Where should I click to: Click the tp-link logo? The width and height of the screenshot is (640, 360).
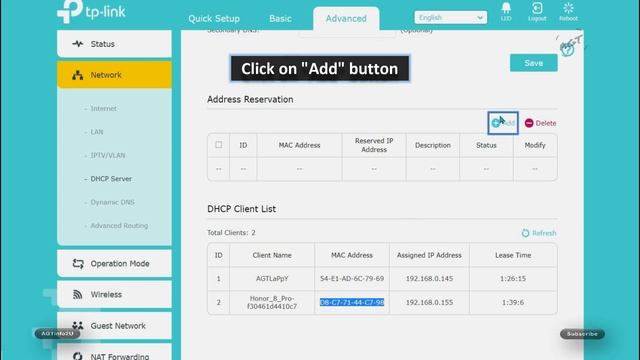point(91,11)
